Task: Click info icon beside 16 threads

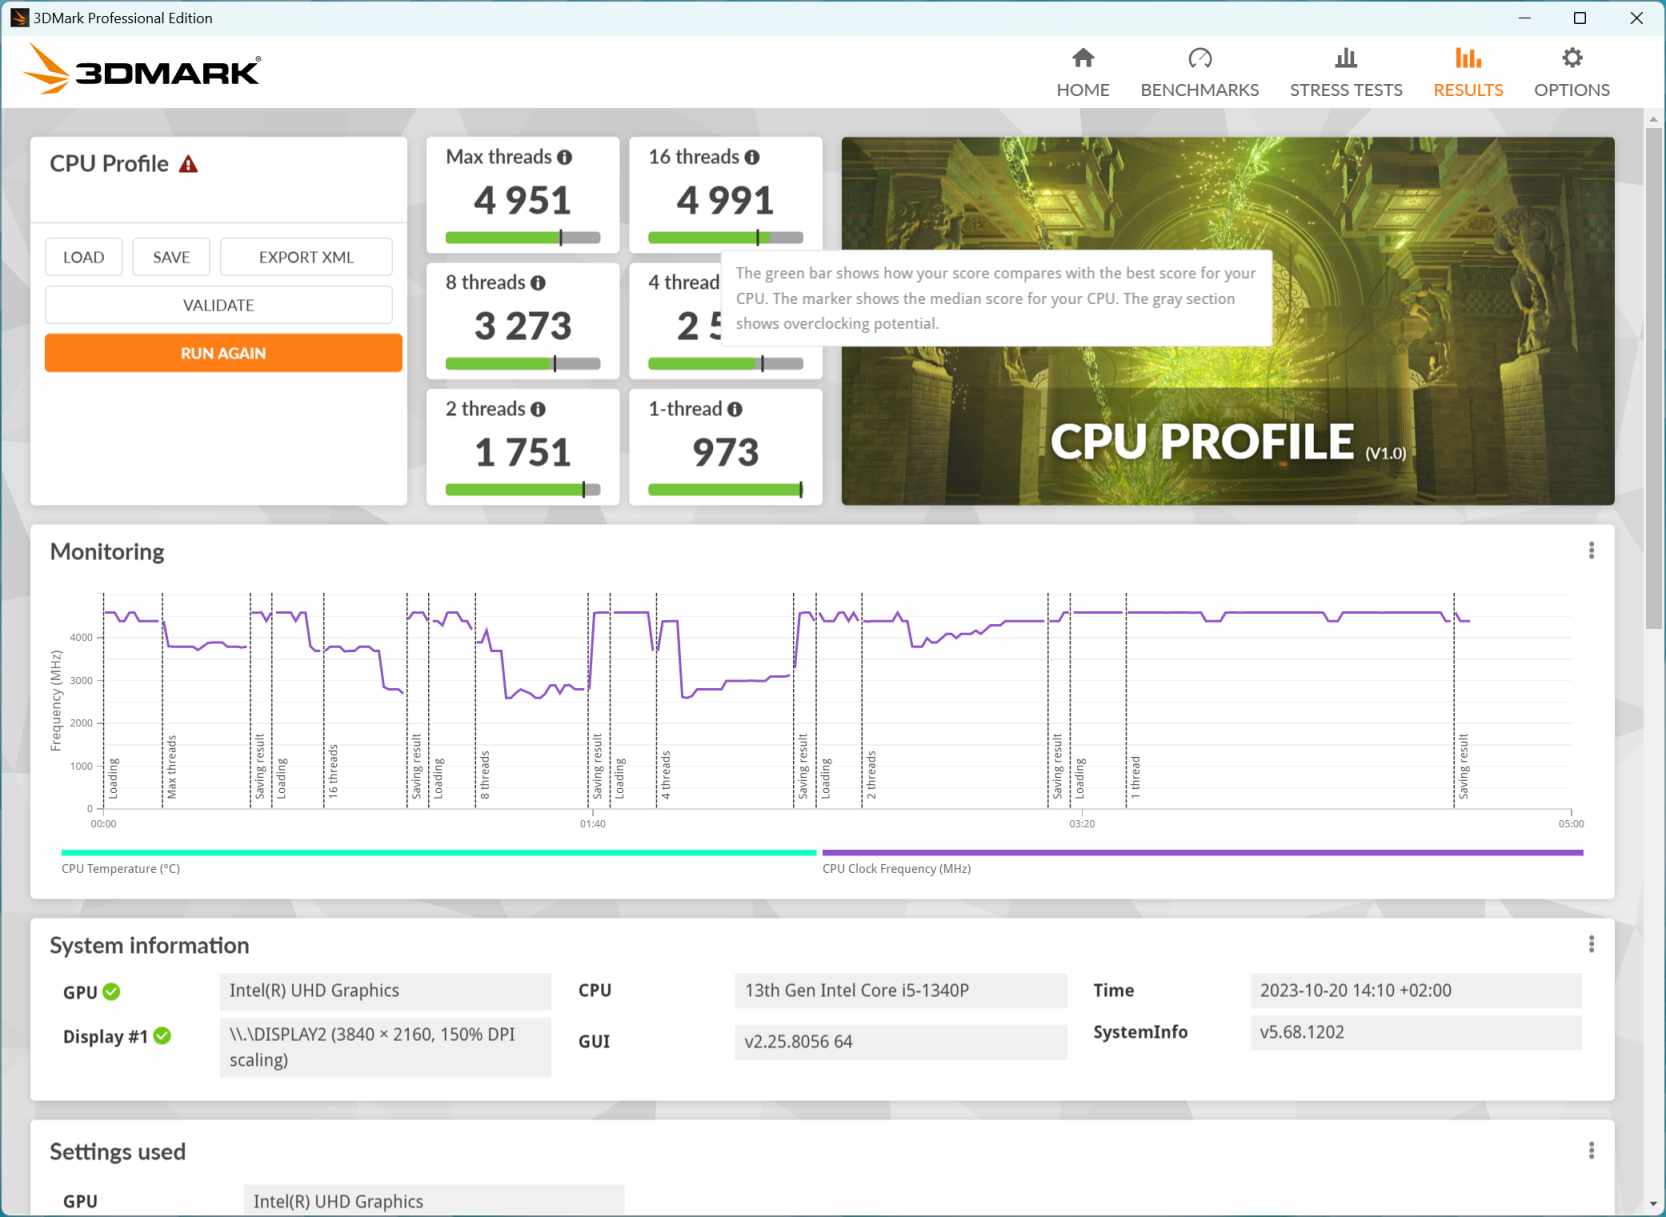Action: tap(752, 157)
